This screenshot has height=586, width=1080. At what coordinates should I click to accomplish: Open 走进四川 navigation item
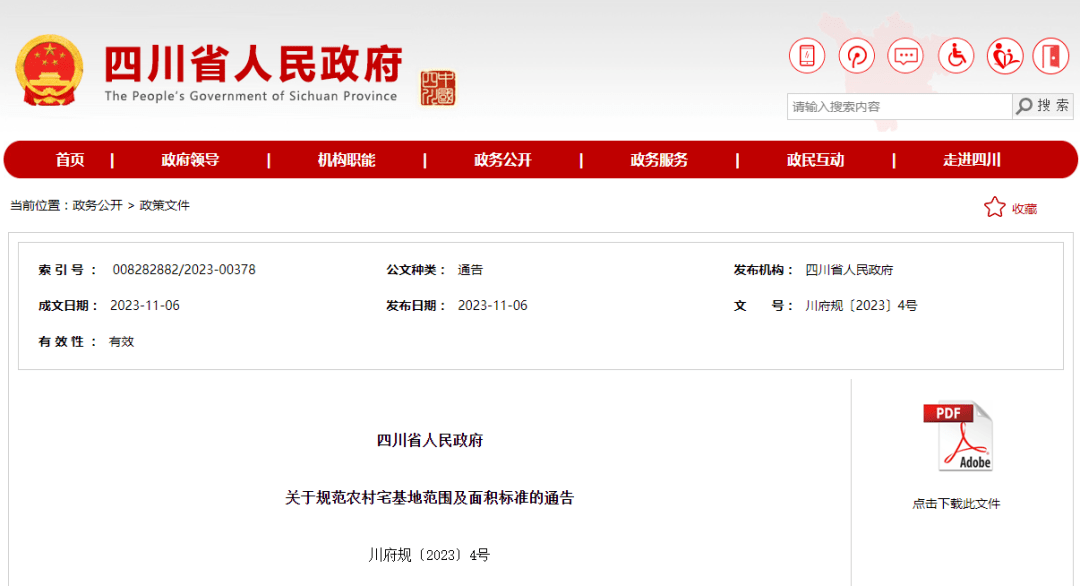[x=972, y=160]
